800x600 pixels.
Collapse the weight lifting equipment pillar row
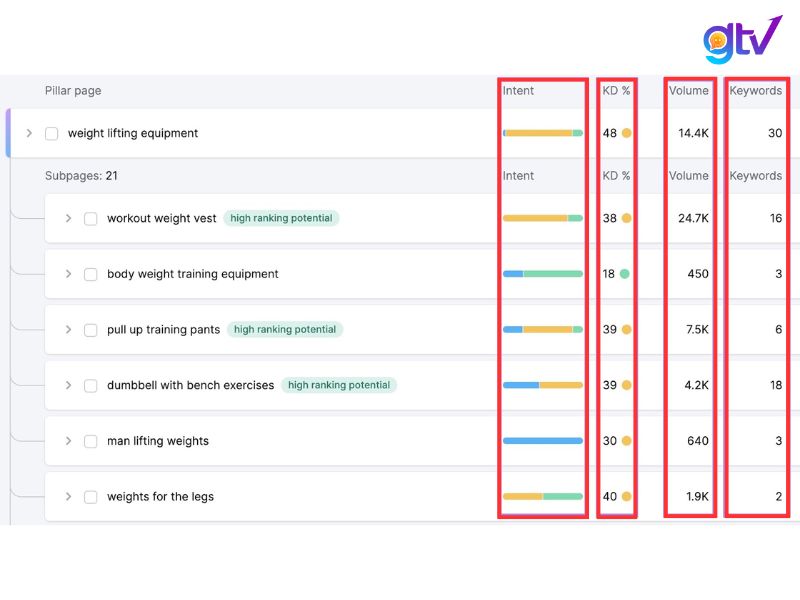click(x=28, y=132)
